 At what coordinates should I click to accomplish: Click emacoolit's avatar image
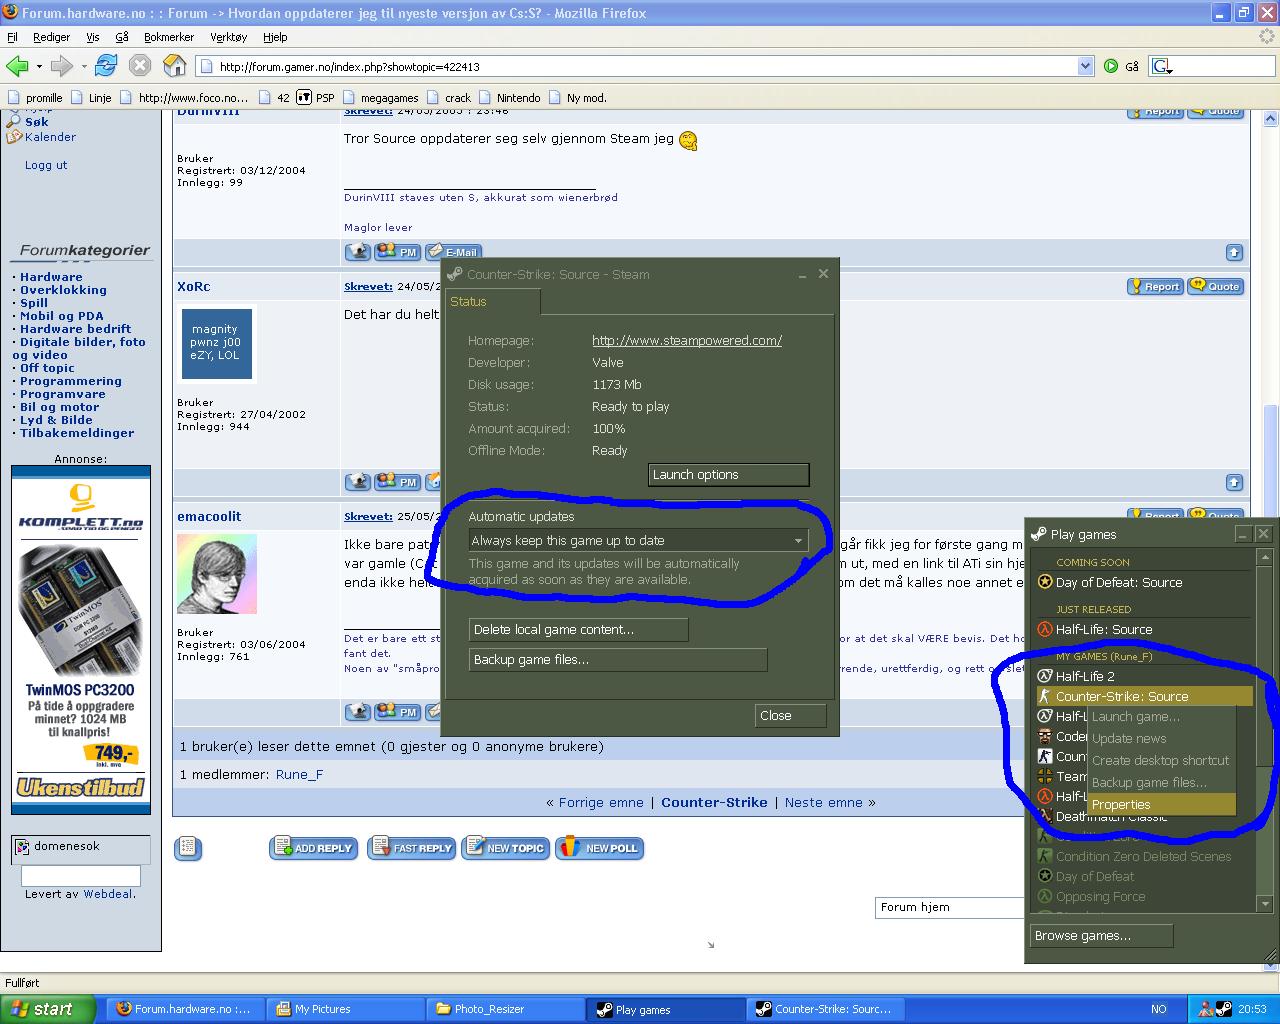click(x=217, y=574)
